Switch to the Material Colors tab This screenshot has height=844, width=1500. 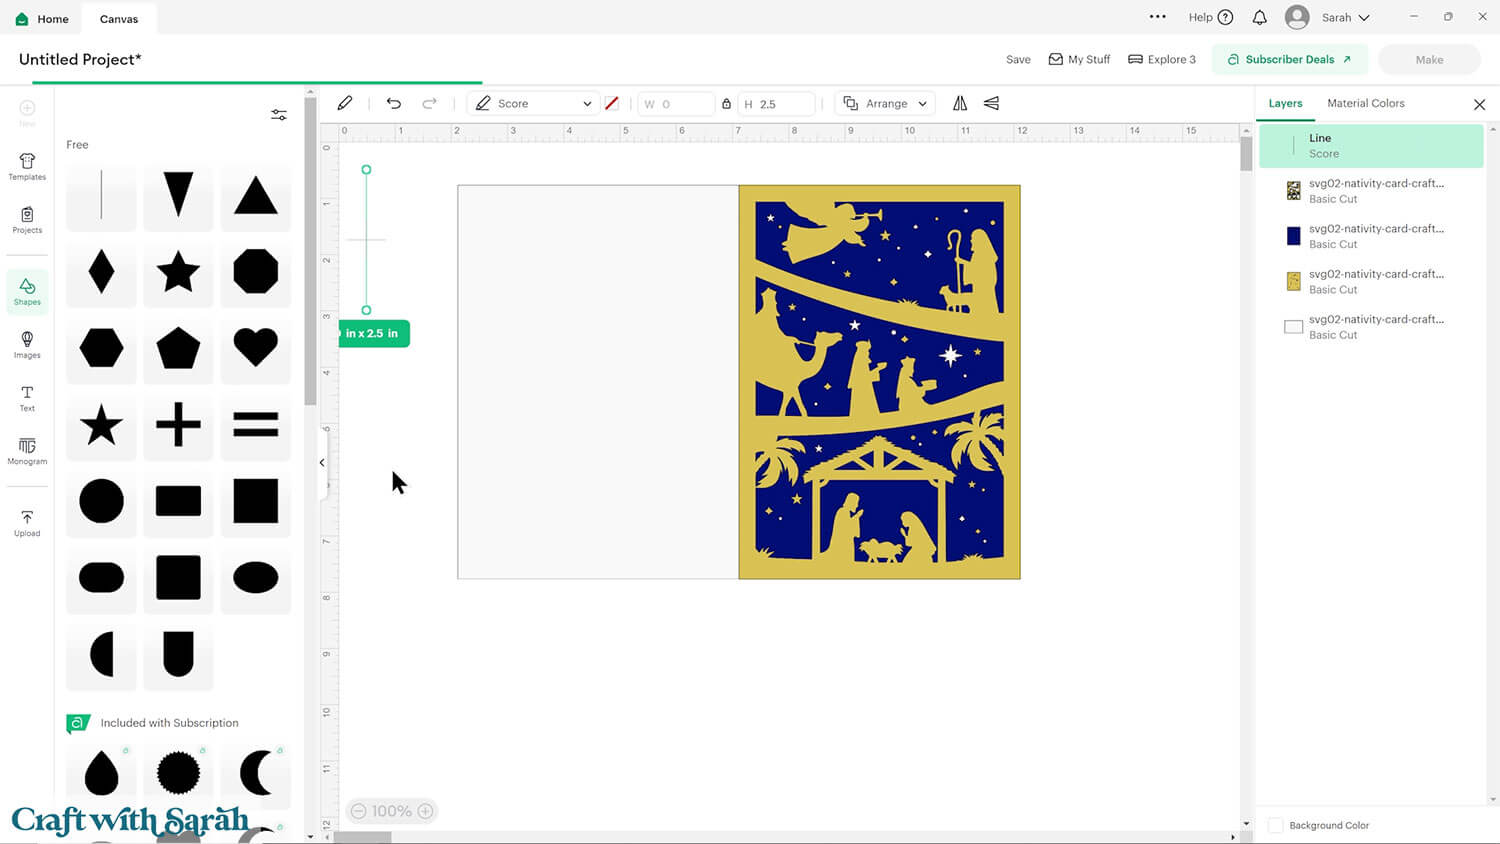pyautogui.click(x=1365, y=103)
